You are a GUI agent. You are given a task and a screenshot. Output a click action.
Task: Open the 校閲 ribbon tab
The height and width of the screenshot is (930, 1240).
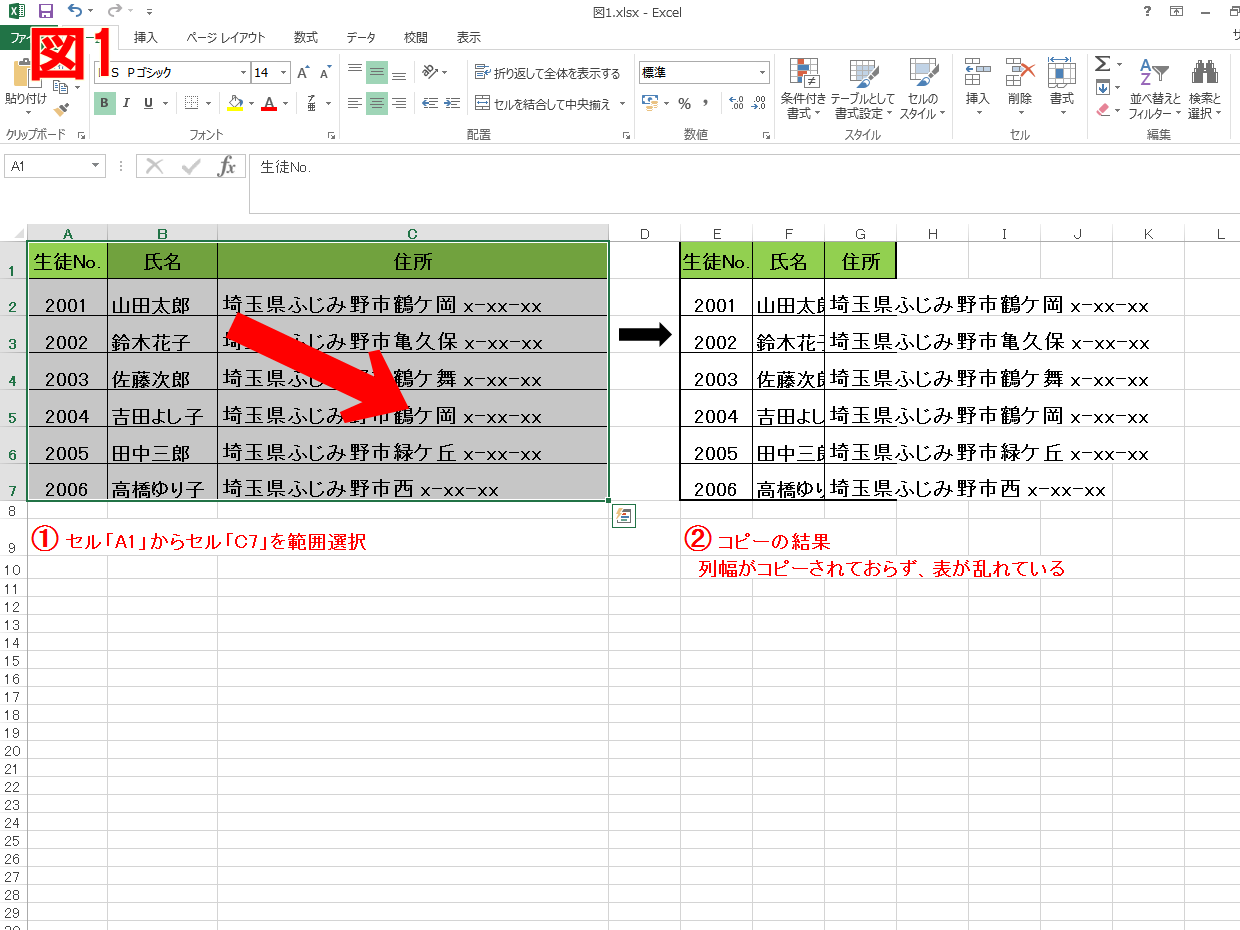click(x=415, y=37)
